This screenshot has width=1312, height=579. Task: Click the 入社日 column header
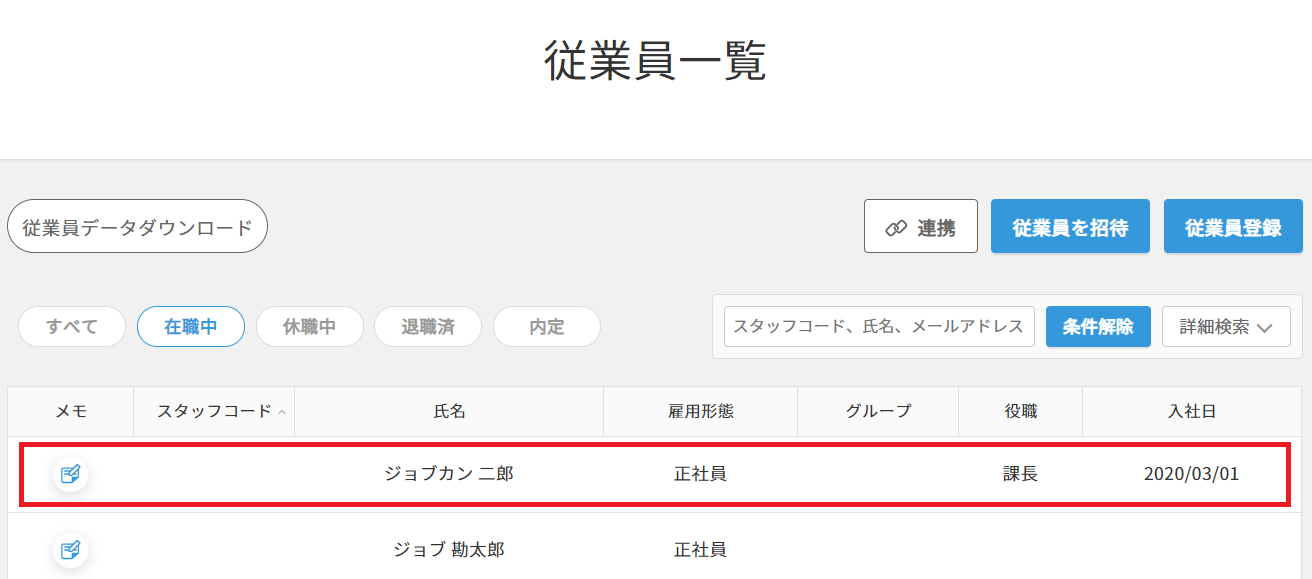point(1192,411)
